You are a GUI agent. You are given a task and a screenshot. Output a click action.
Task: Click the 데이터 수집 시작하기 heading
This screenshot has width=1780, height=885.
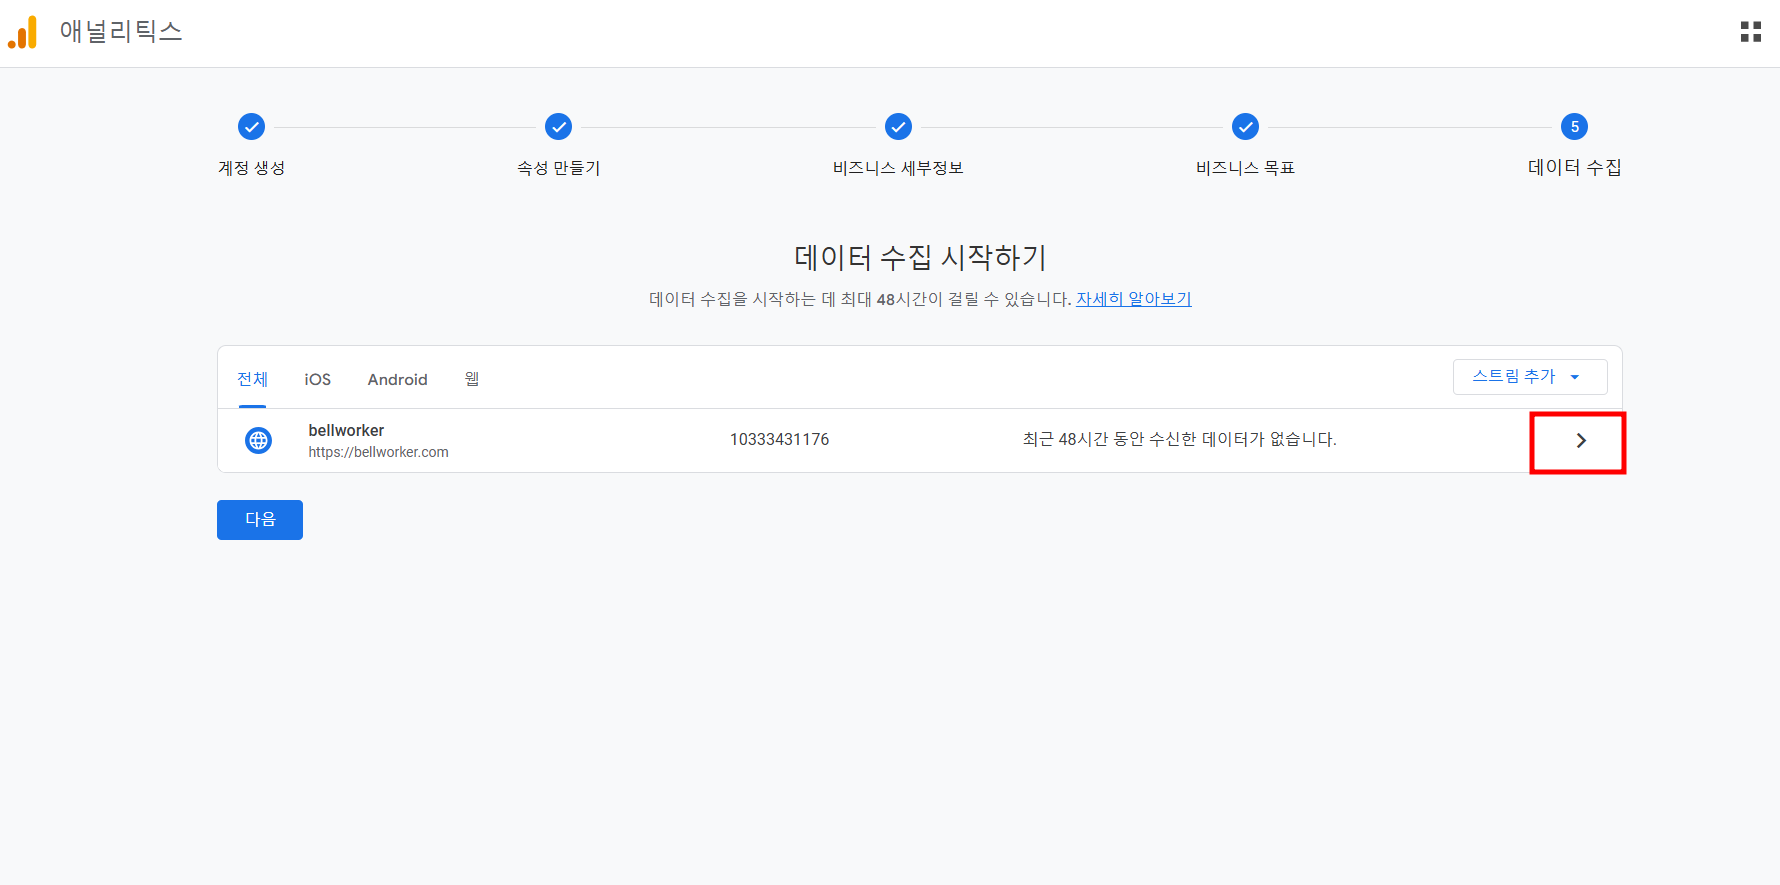click(920, 258)
